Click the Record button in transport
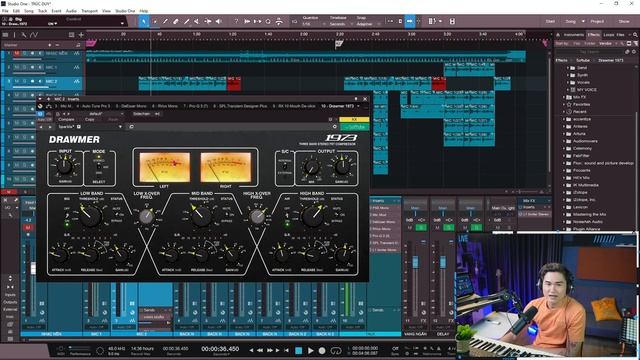The image size is (640, 360). point(322,350)
